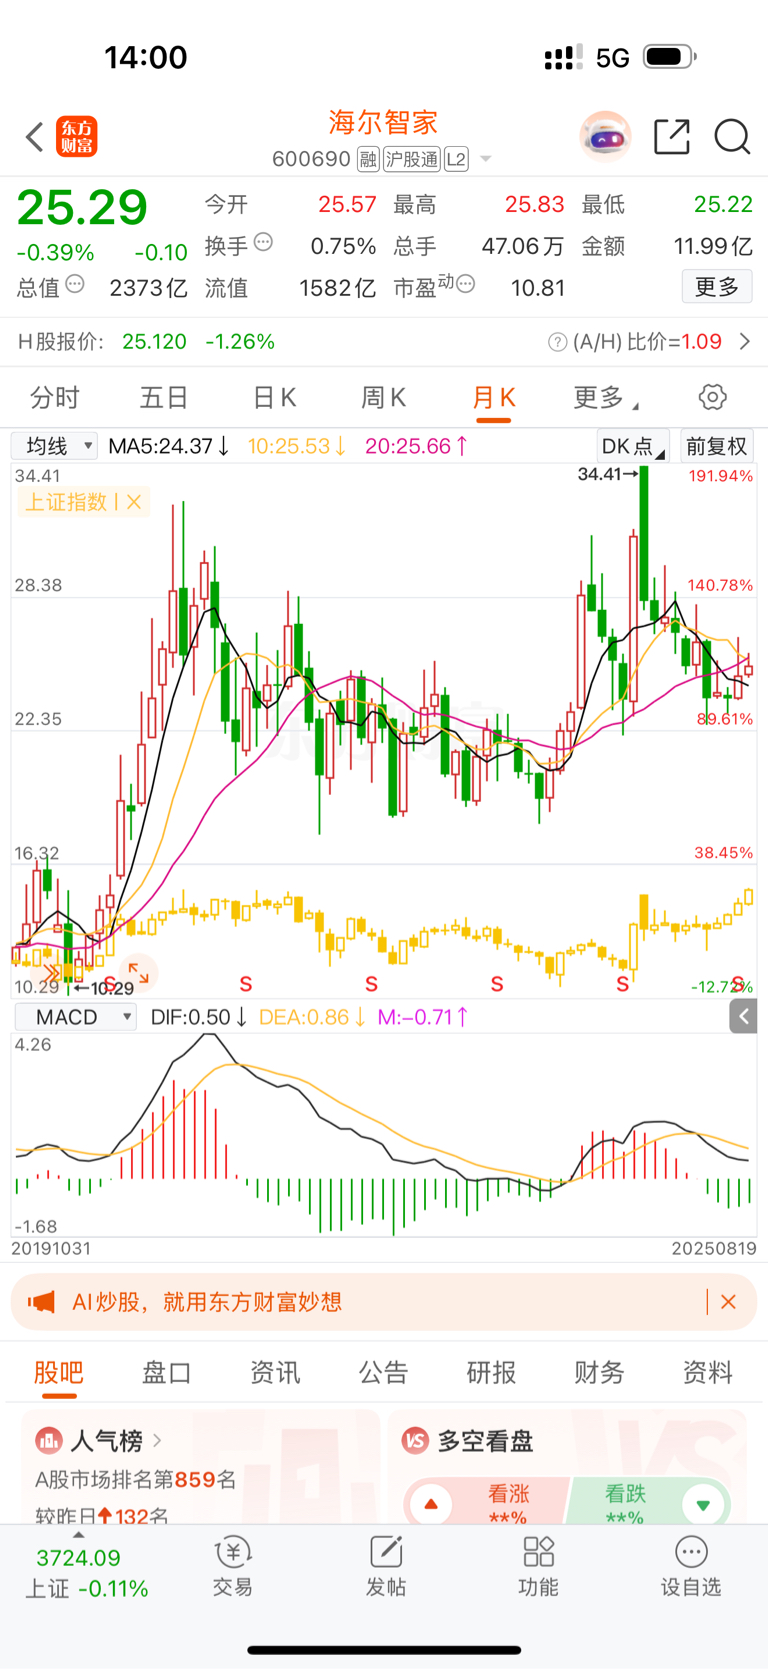Open the 前复权 adjustment selector
The image size is (768, 1669).
(x=716, y=446)
